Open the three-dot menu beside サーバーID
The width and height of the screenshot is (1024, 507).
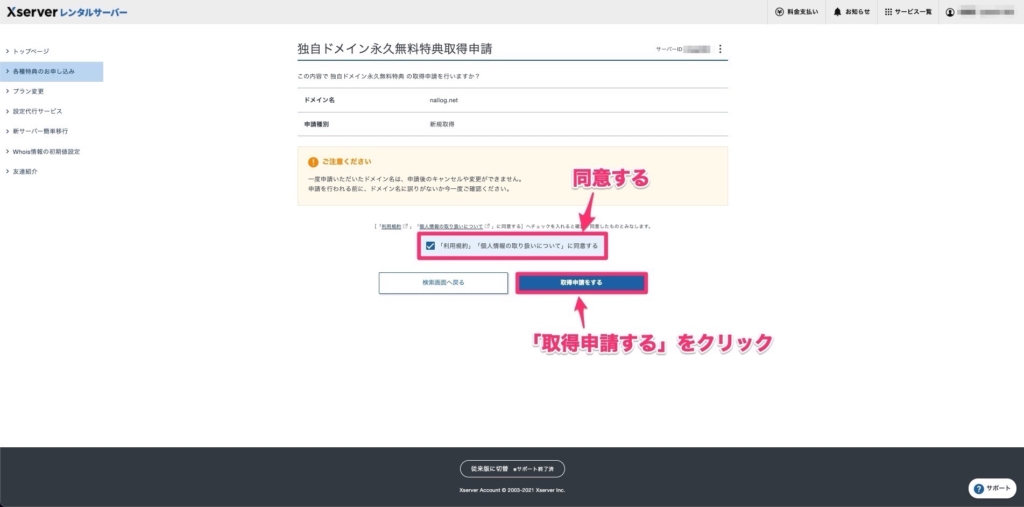pos(720,49)
